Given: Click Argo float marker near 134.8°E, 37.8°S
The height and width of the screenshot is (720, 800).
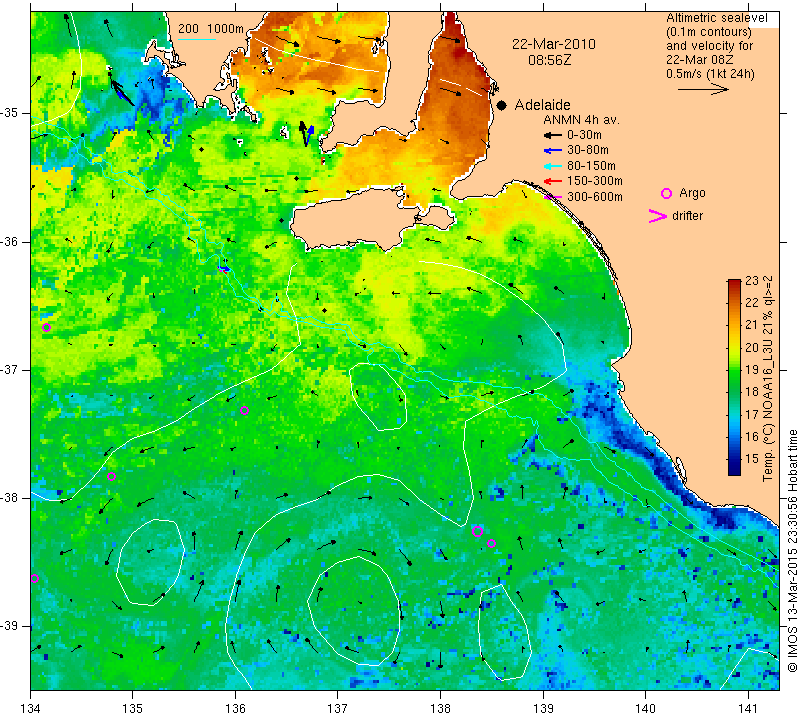Looking at the screenshot, I should click(112, 477).
